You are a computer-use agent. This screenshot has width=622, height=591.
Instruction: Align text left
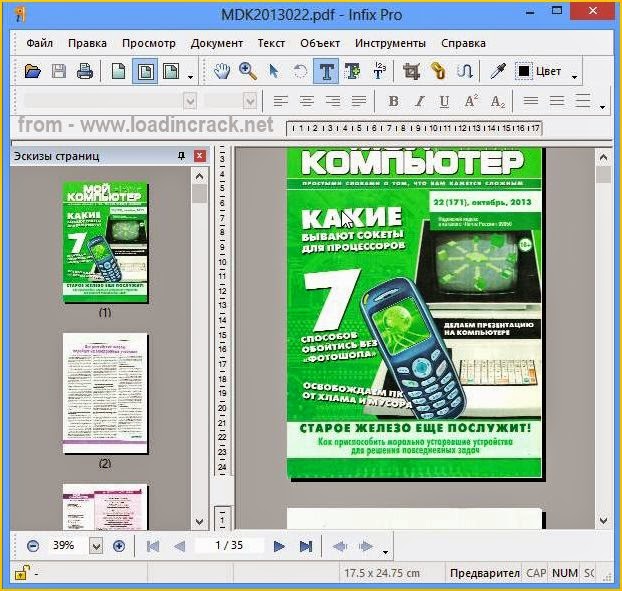click(280, 102)
